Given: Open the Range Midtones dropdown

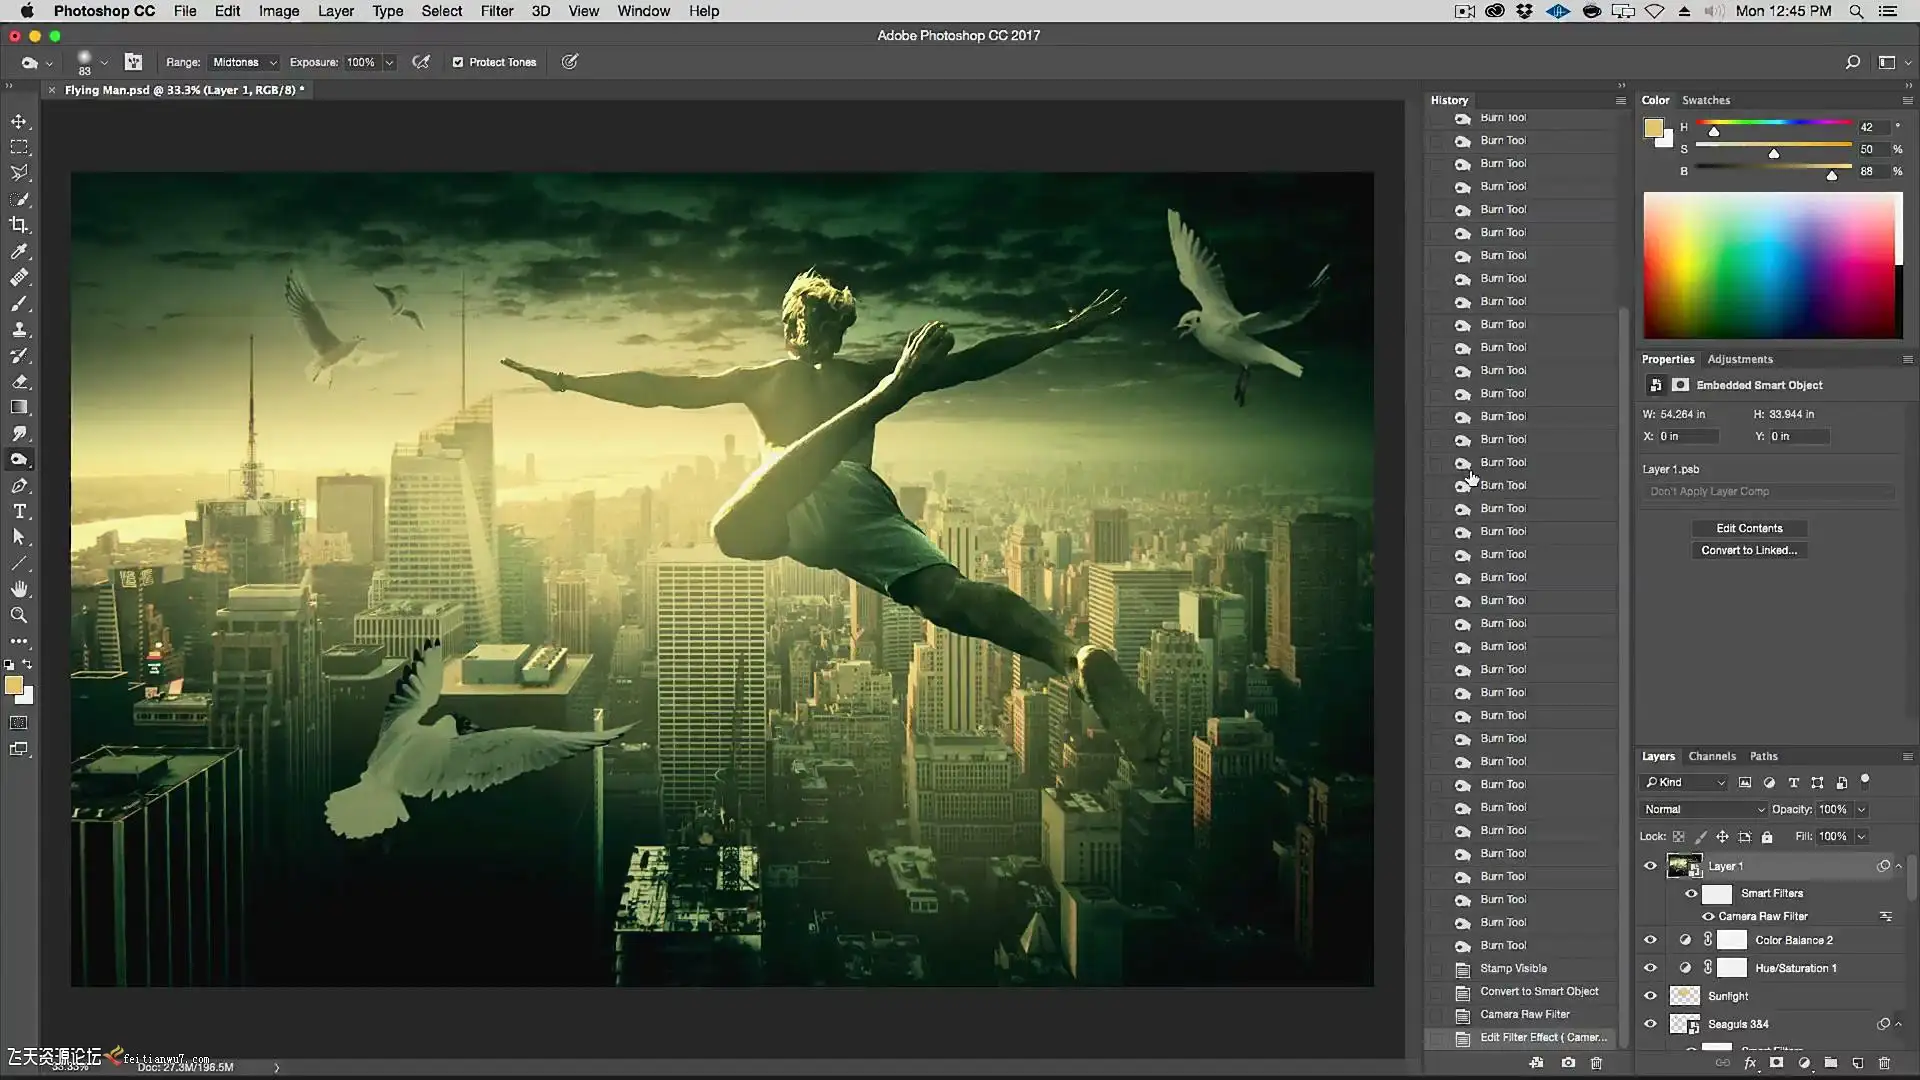Looking at the screenshot, I should coord(244,62).
